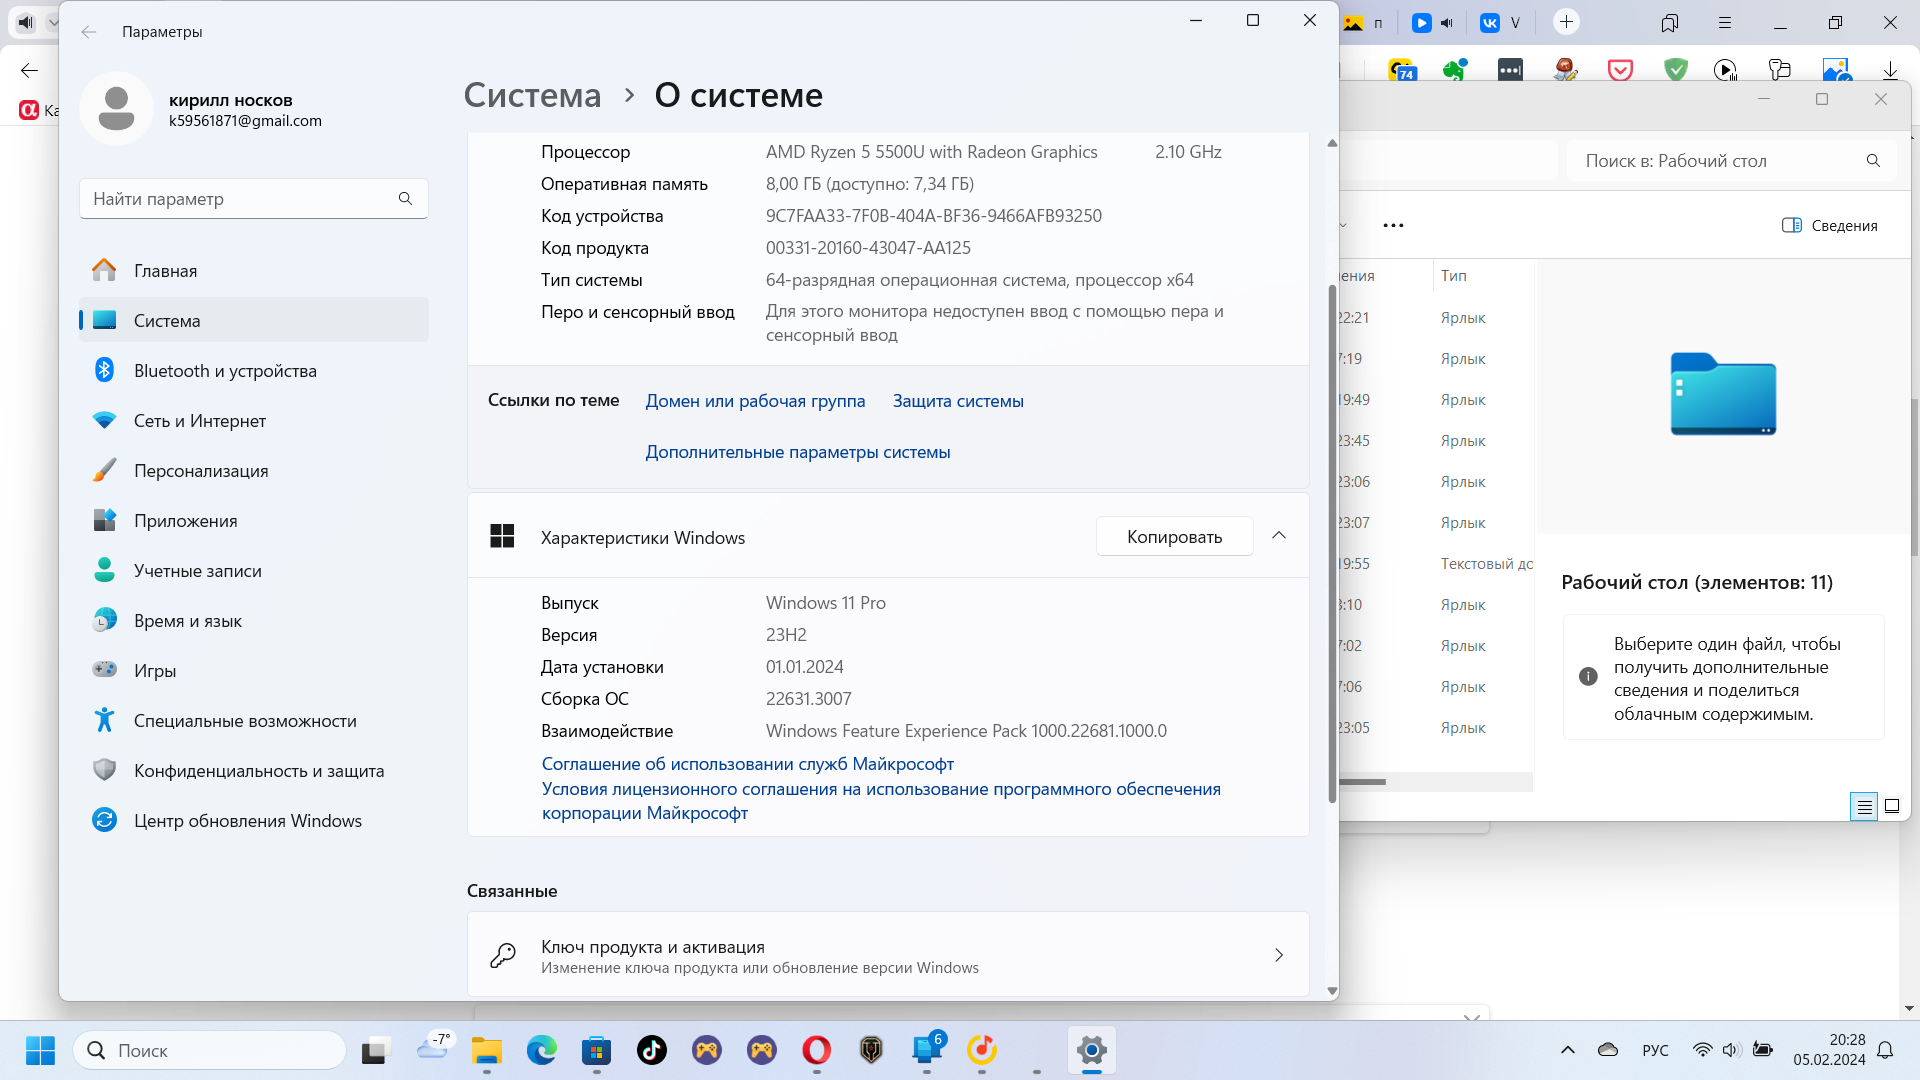Open Bluetooth и устройства settings section
The image size is (1920, 1080).
click(x=225, y=371)
